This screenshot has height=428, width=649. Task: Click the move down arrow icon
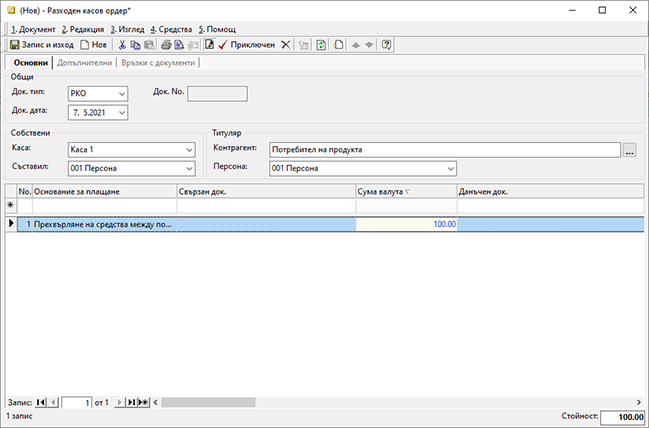(369, 45)
